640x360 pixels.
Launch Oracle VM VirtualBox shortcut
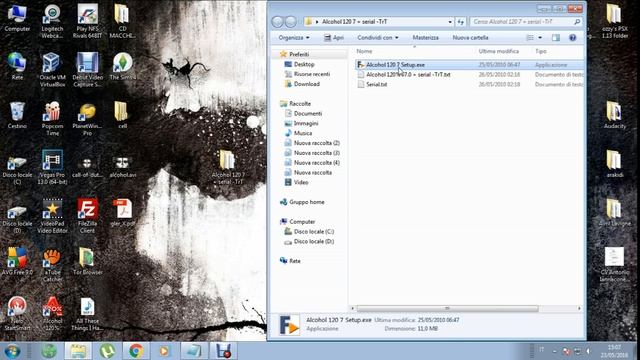click(52, 69)
